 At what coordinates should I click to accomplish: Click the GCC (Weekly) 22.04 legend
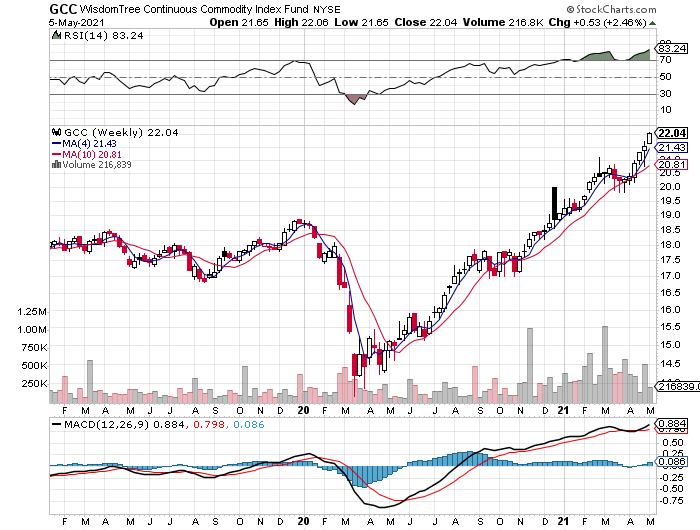pos(121,133)
